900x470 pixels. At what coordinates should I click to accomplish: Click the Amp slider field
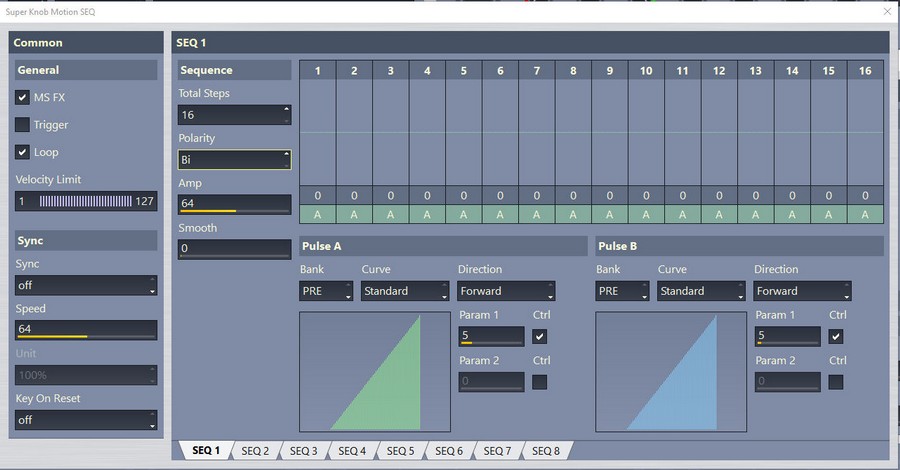pos(234,204)
